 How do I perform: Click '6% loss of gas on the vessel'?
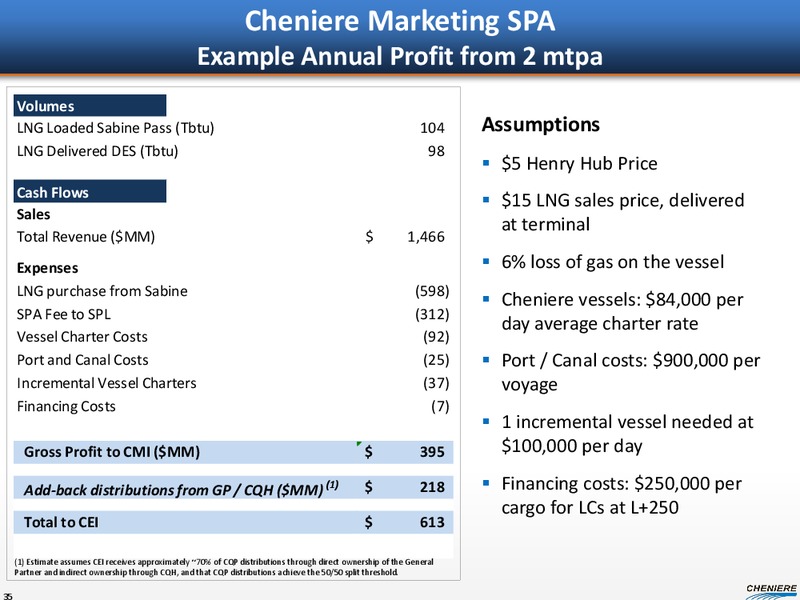(x=613, y=262)
